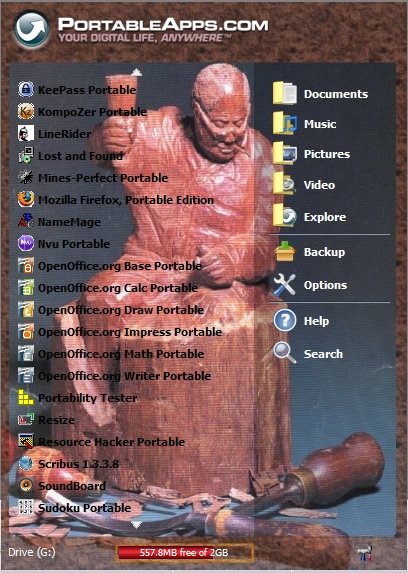Screen dimensions: 408x573
Task: Click the Pictures folder icon
Action: pos(284,154)
